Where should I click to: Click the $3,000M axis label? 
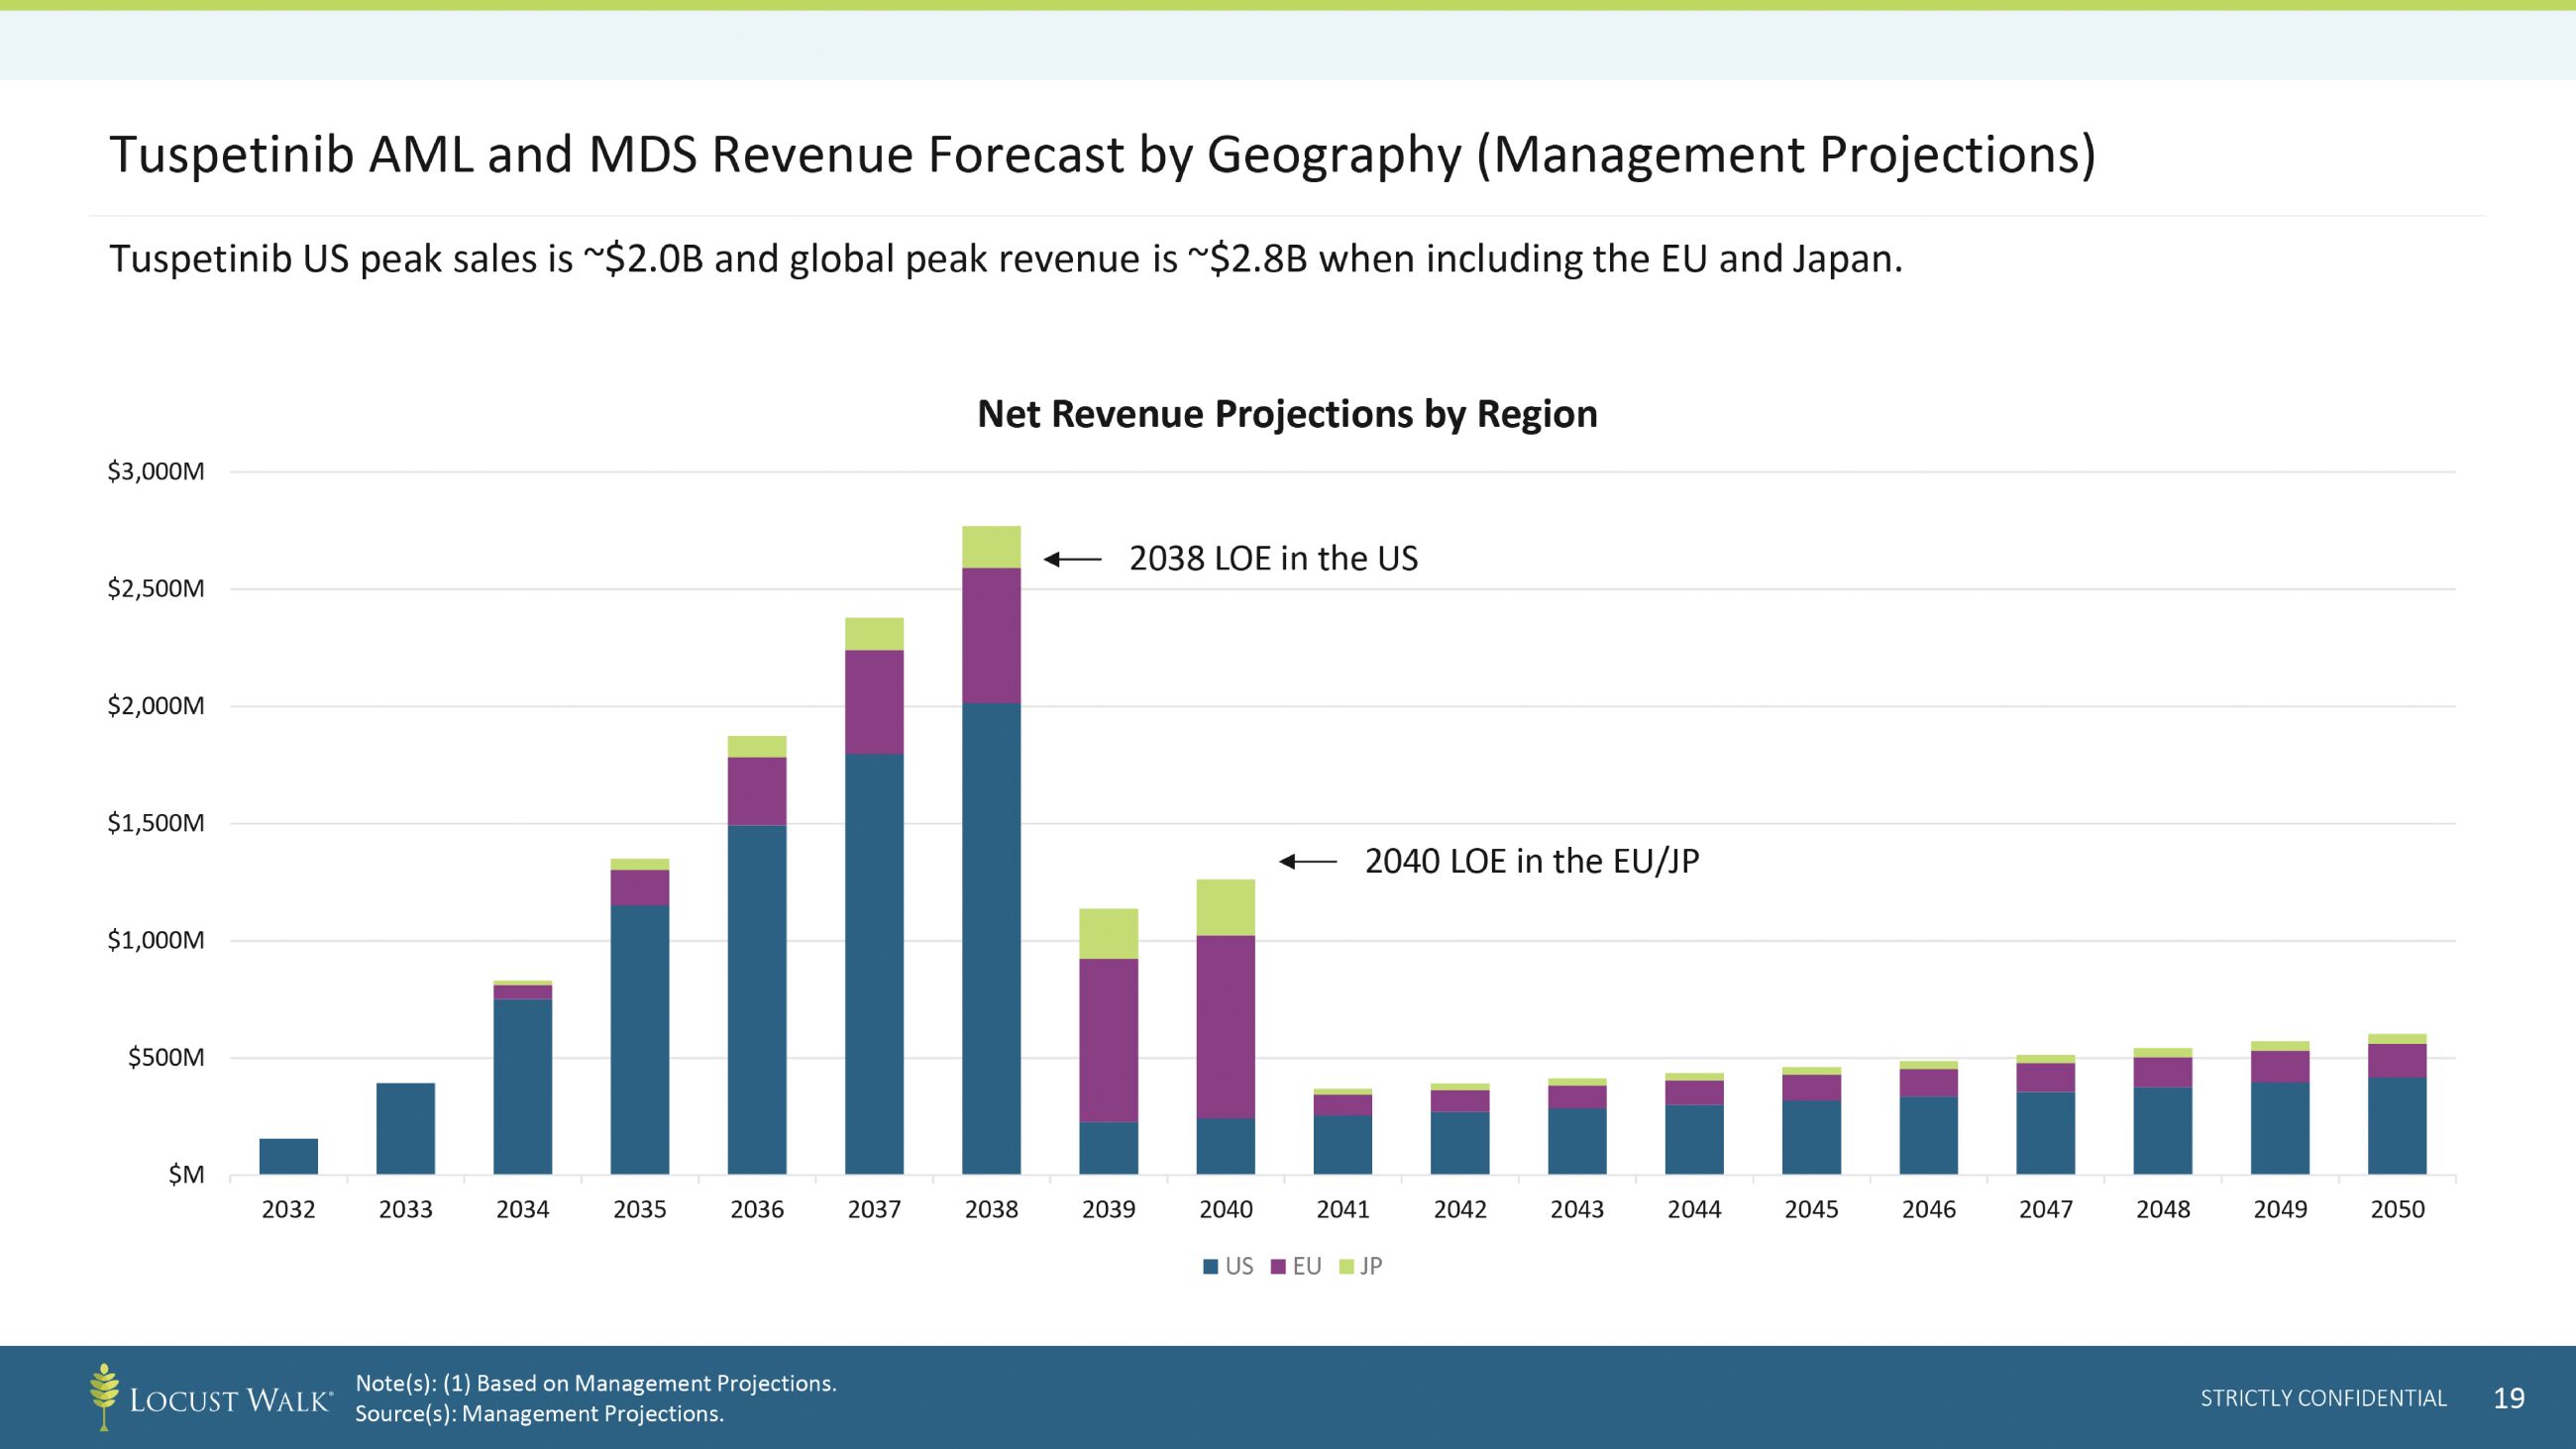pyautogui.click(x=156, y=471)
